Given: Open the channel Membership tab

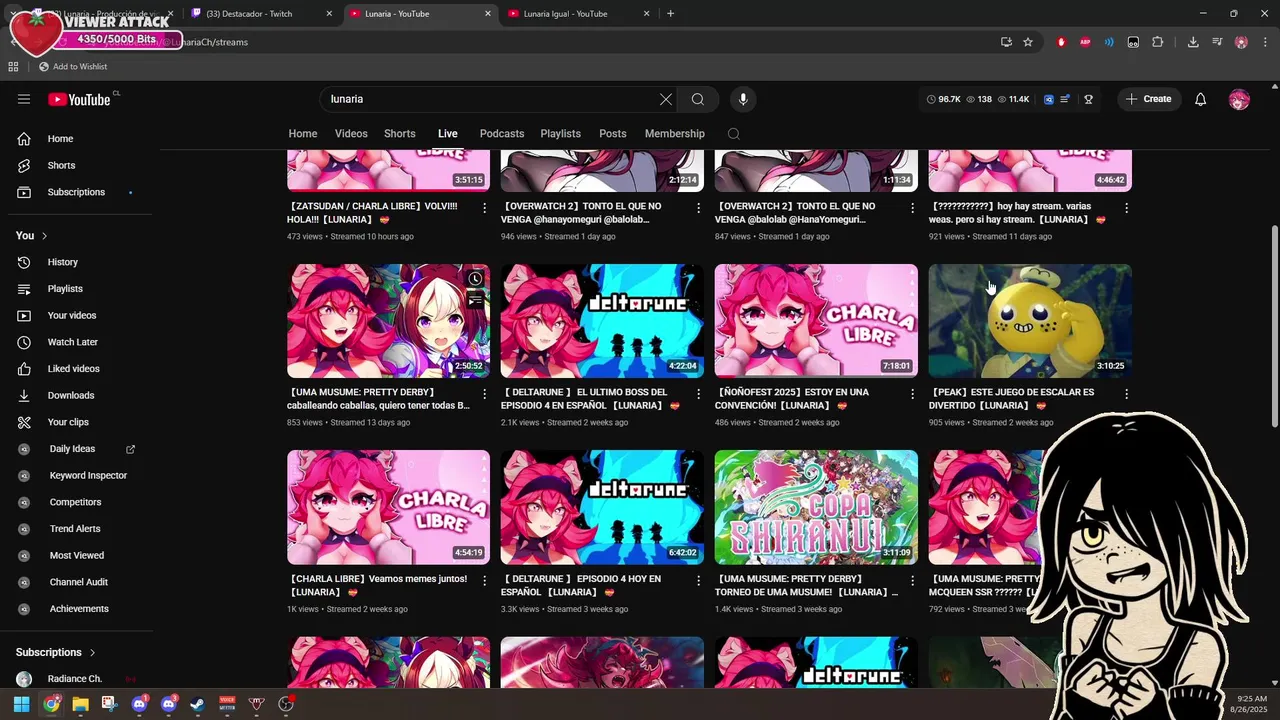Looking at the screenshot, I should tap(675, 134).
